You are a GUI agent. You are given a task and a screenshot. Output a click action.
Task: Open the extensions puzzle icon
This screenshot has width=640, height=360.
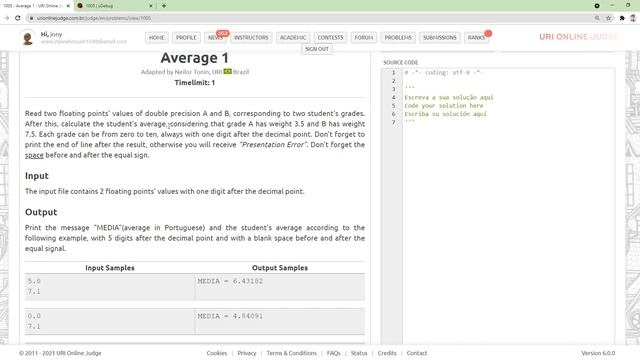[622, 18]
